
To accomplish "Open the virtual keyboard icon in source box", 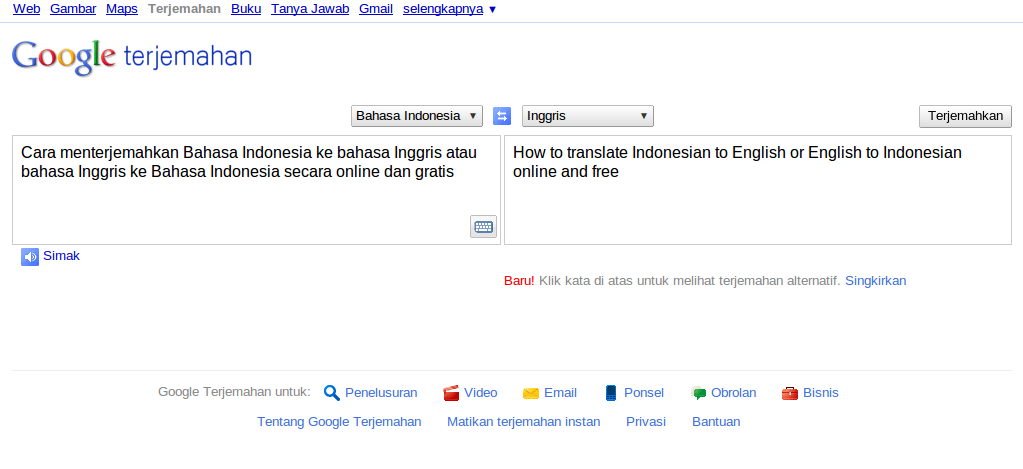I will click(483, 226).
